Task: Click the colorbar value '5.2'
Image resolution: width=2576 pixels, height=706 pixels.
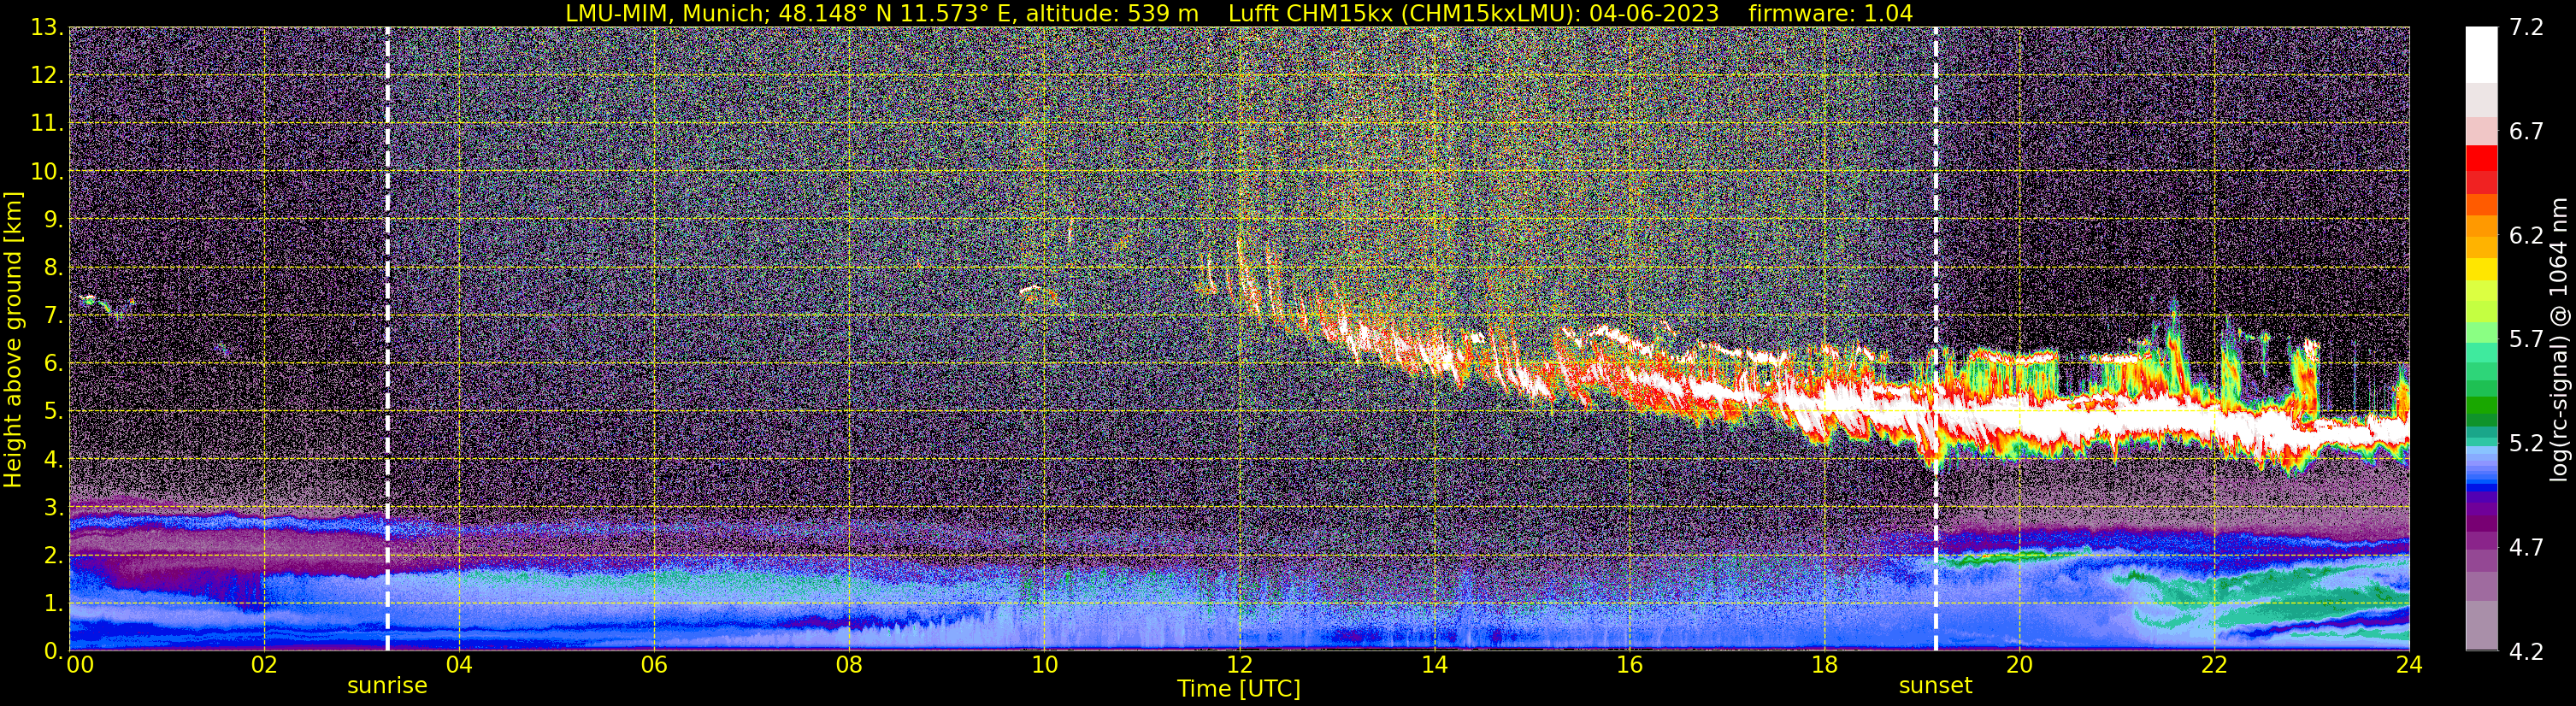Action: (x=2526, y=444)
